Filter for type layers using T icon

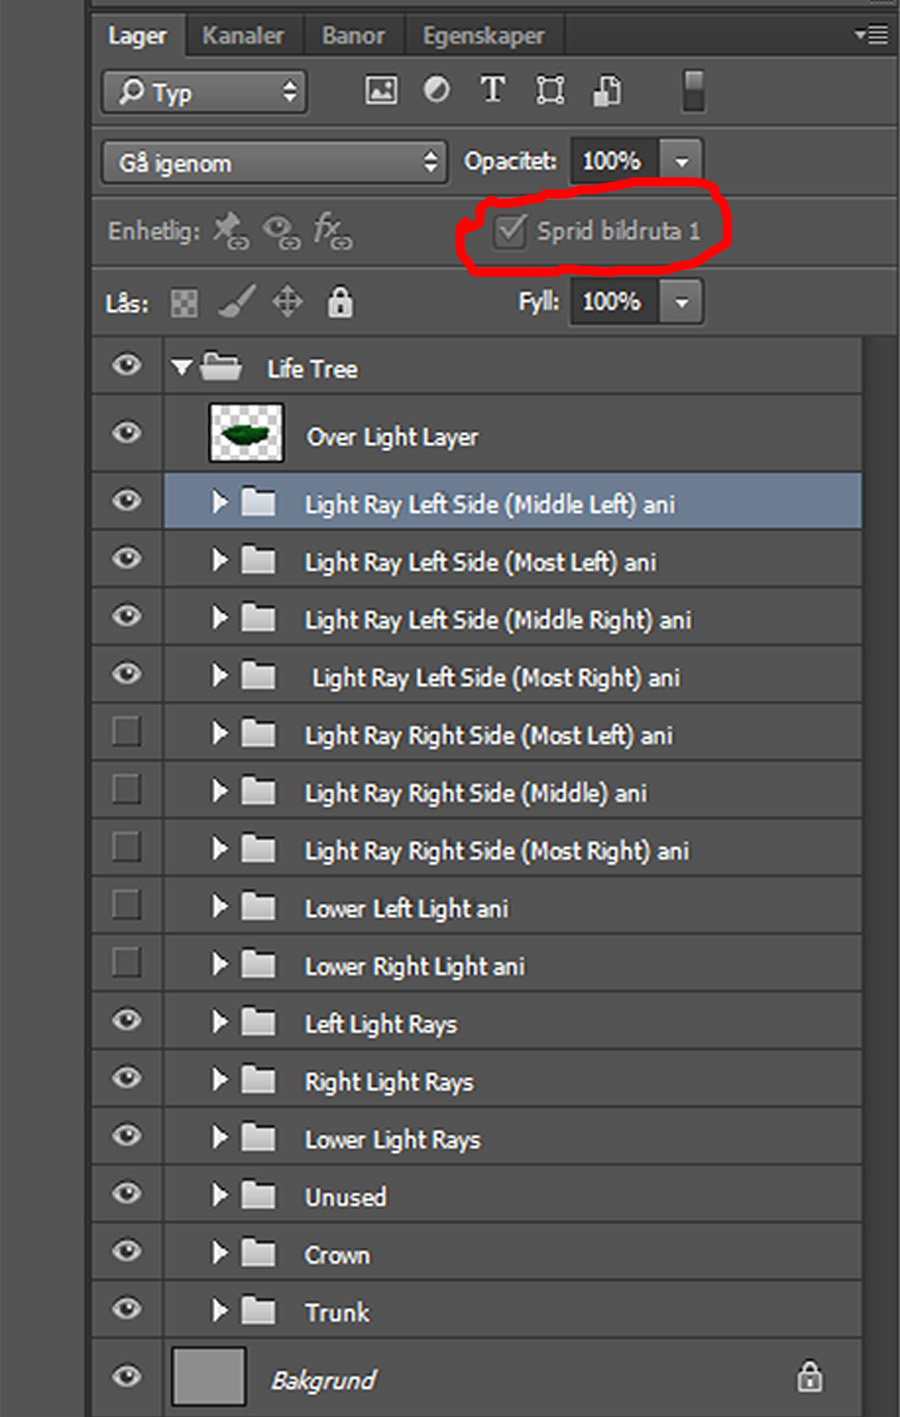[x=492, y=90]
